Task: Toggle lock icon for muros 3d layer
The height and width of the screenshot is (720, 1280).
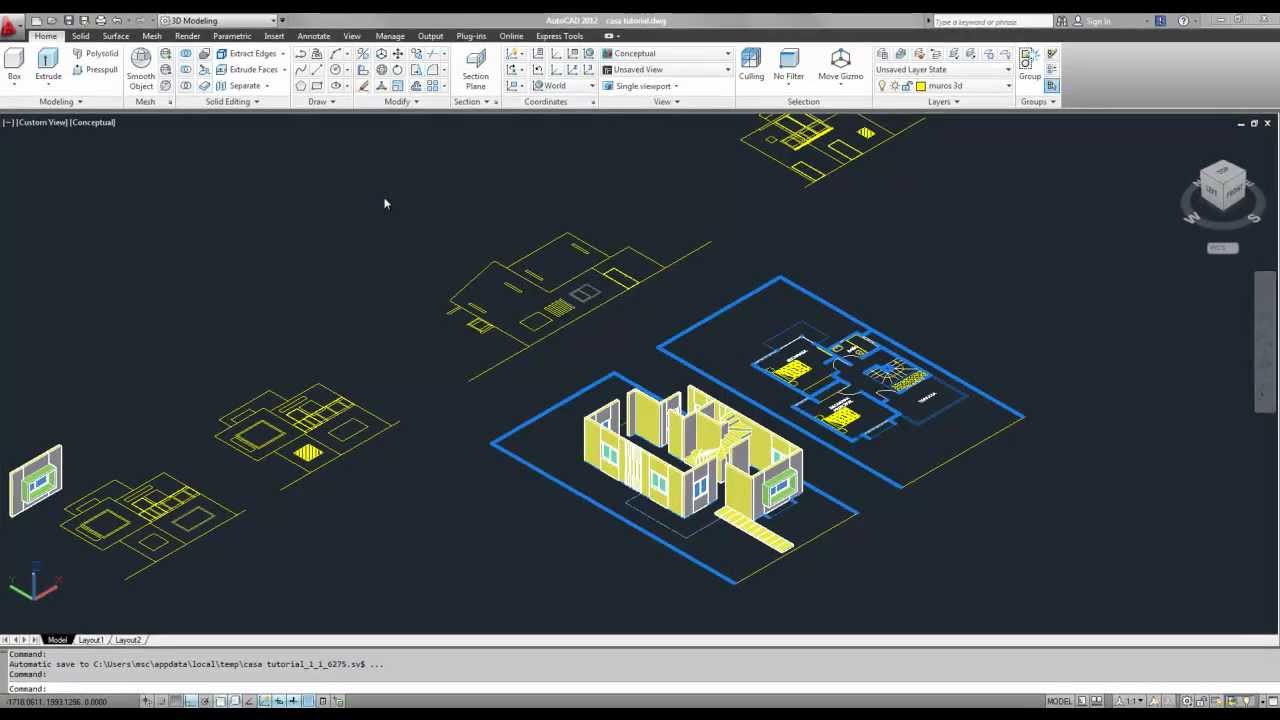Action: tap(907, 86)
